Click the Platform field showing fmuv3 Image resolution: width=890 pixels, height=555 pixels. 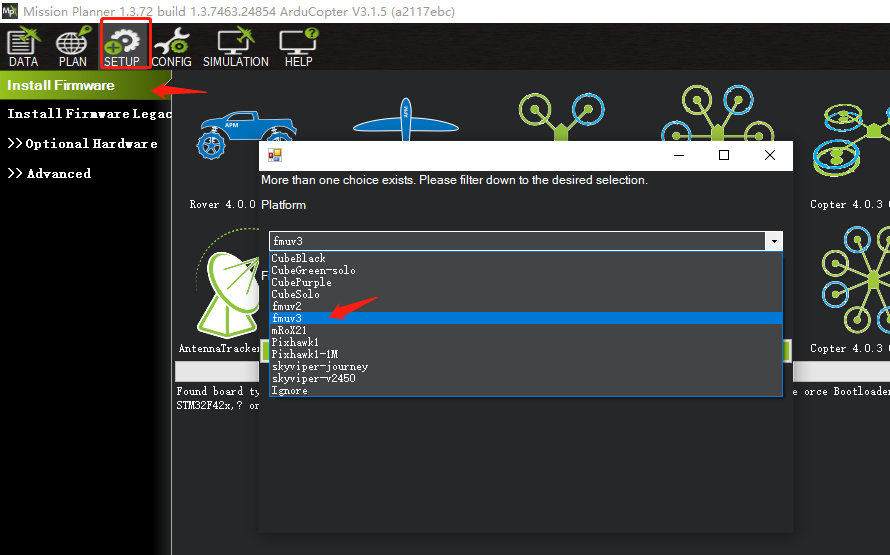click(517, 241)
